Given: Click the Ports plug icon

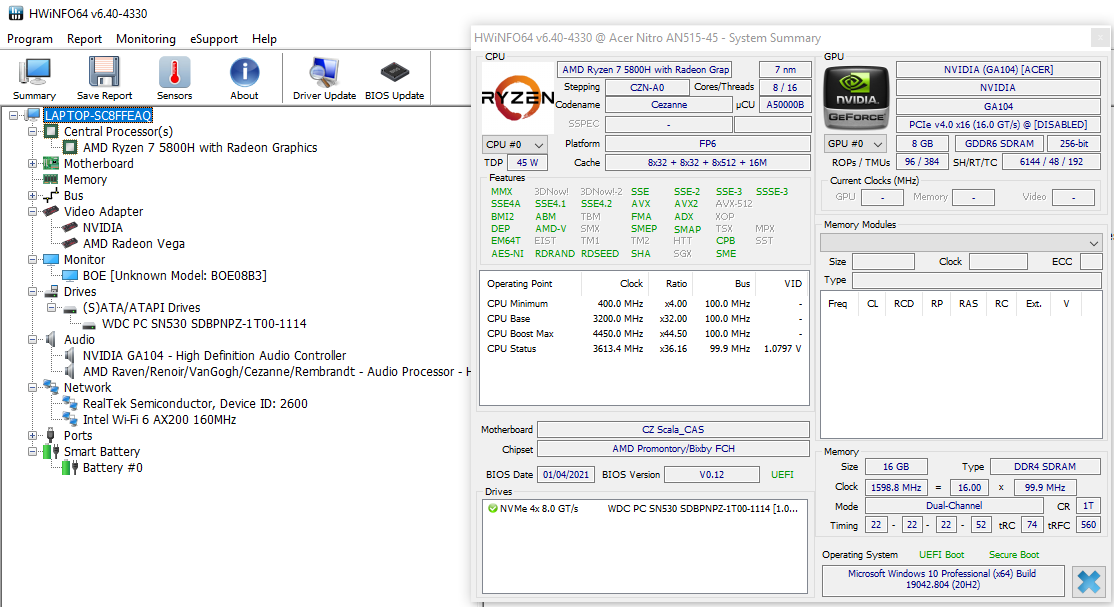Looking at the screenshot, I should [50, 435].
